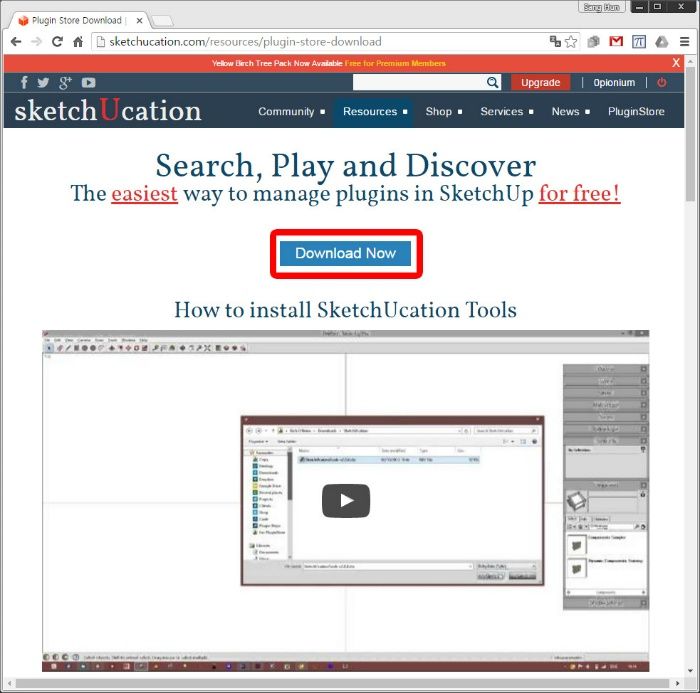Go back with the browser back arrow
This screenshot has width=700, height=693.
click(16, 42)
